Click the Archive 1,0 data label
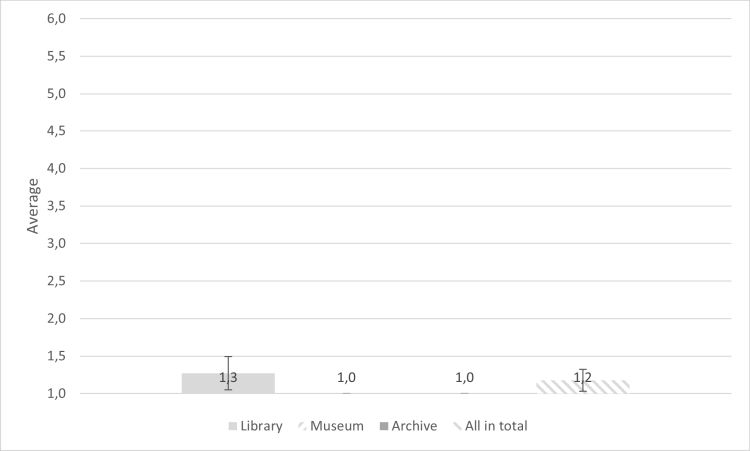Image resolution: width=750 pixels, height=451 pixels. (x=464, y=378)
